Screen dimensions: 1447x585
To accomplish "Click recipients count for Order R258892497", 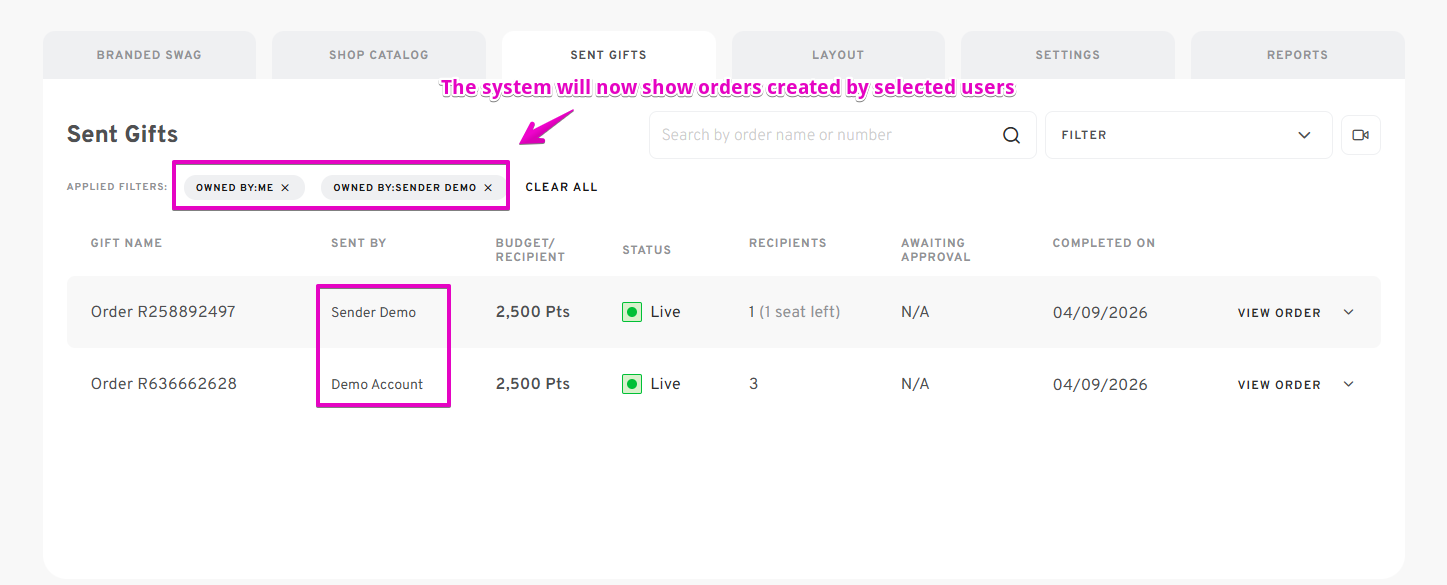I will (x=752, y=312).
